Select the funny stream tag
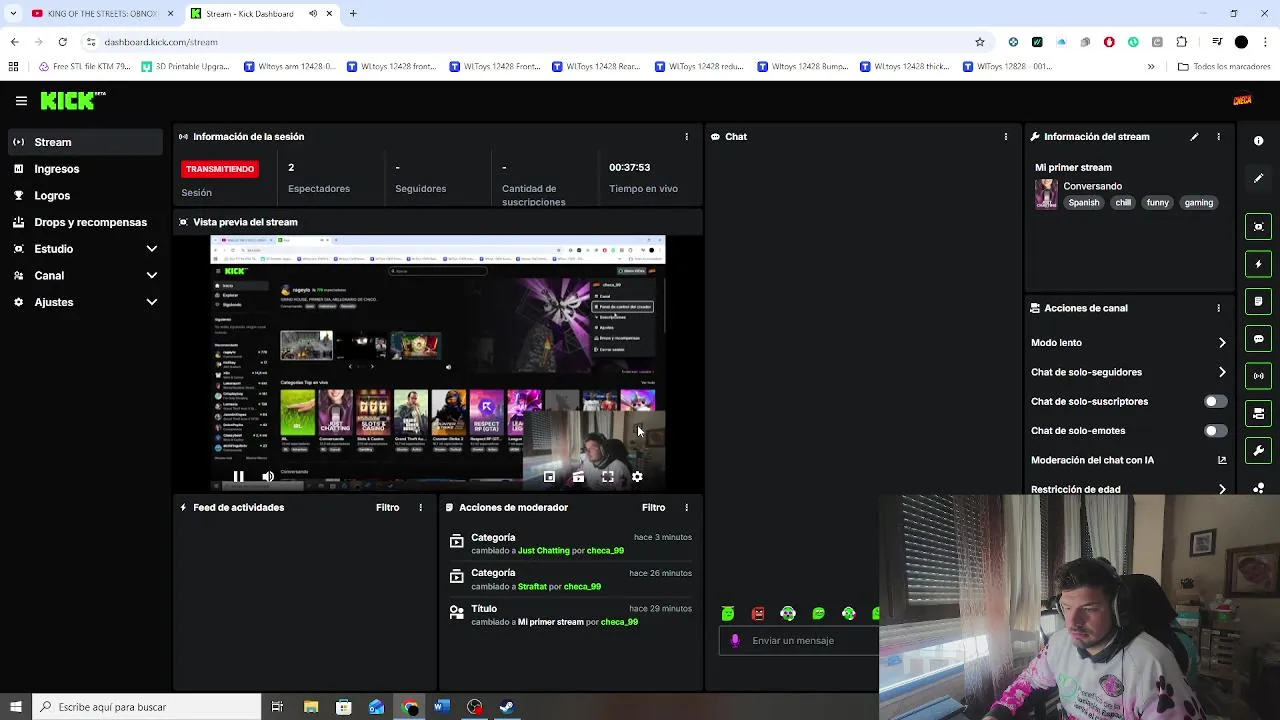Viewport: 1280px width, 720px height. click(x=1158, y=203)
